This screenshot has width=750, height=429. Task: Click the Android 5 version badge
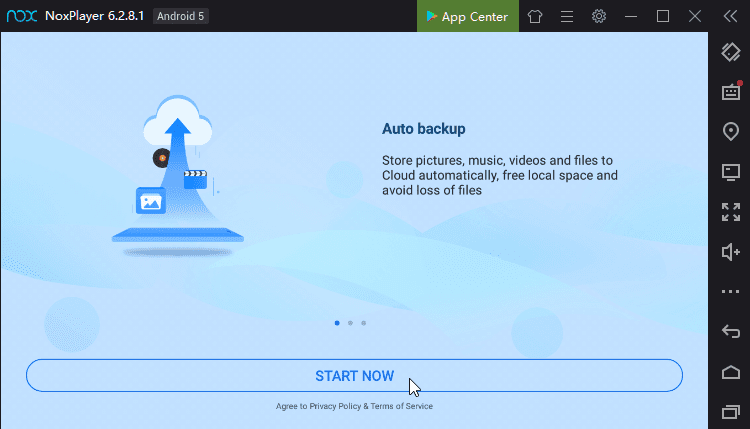coord(181,16)
